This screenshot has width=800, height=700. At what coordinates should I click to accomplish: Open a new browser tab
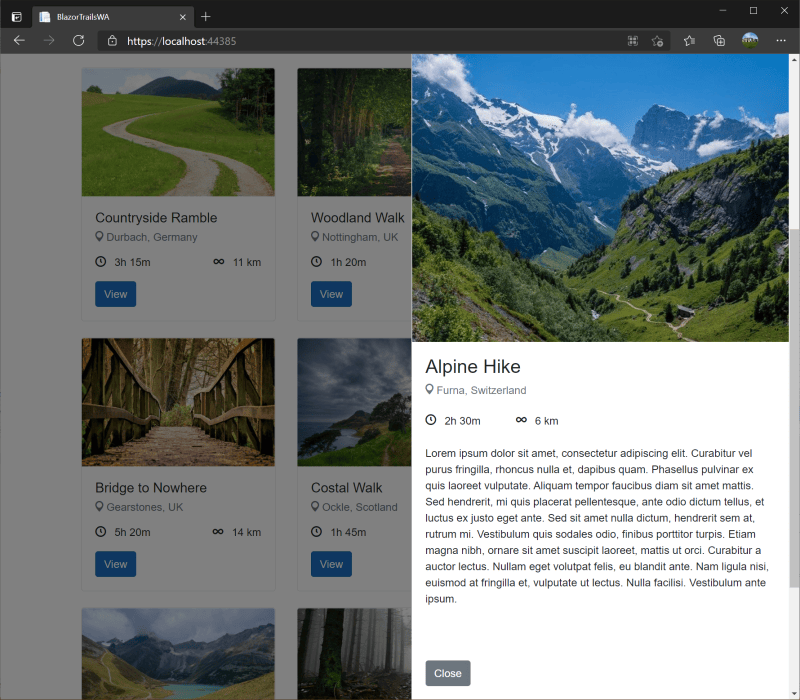coord(206,17)
